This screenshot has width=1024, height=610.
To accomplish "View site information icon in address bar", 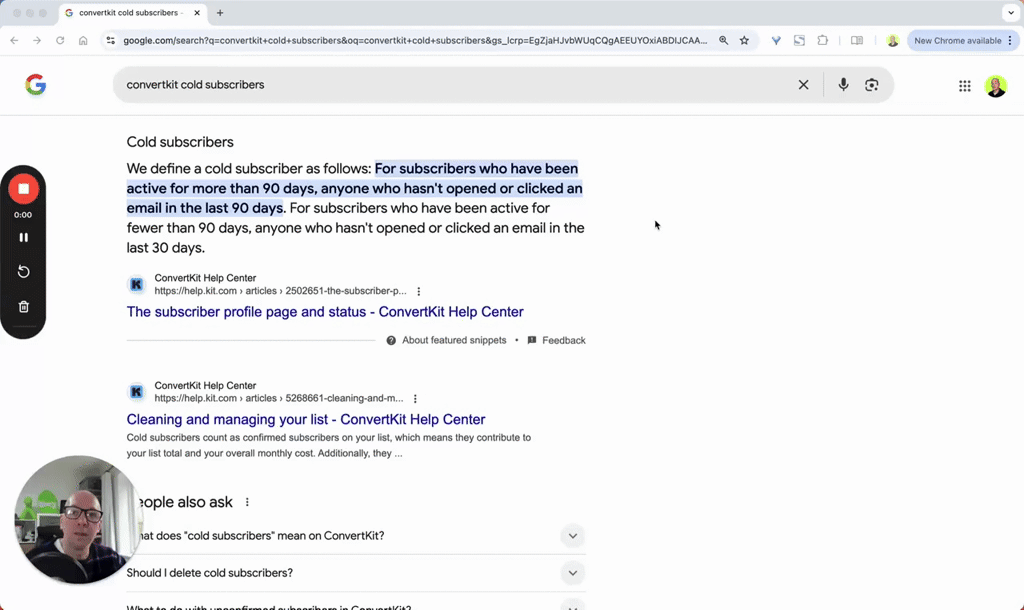I will click(x=110, y=40).
